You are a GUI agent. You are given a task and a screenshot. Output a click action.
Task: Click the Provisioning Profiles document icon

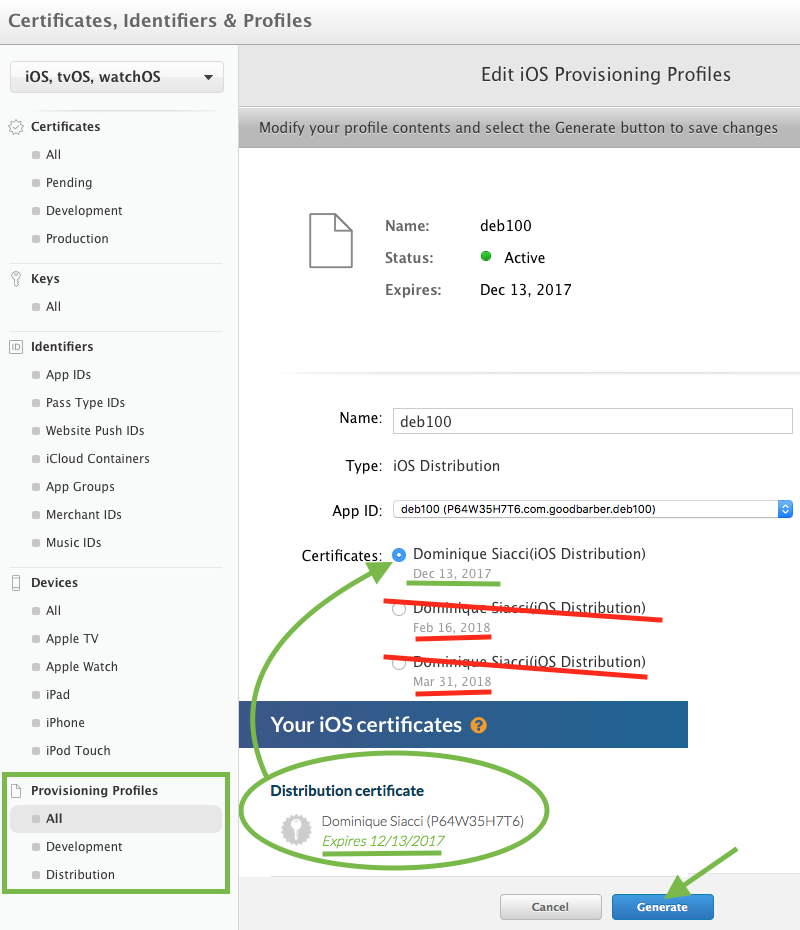(x=16, y=791)
